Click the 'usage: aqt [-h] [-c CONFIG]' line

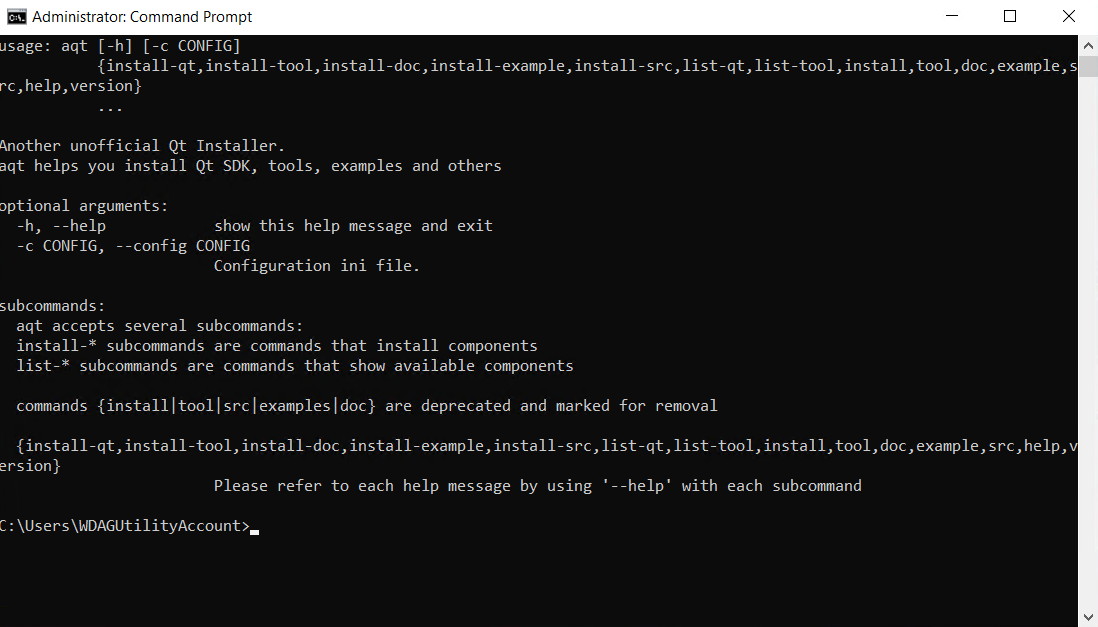[120, 46]
